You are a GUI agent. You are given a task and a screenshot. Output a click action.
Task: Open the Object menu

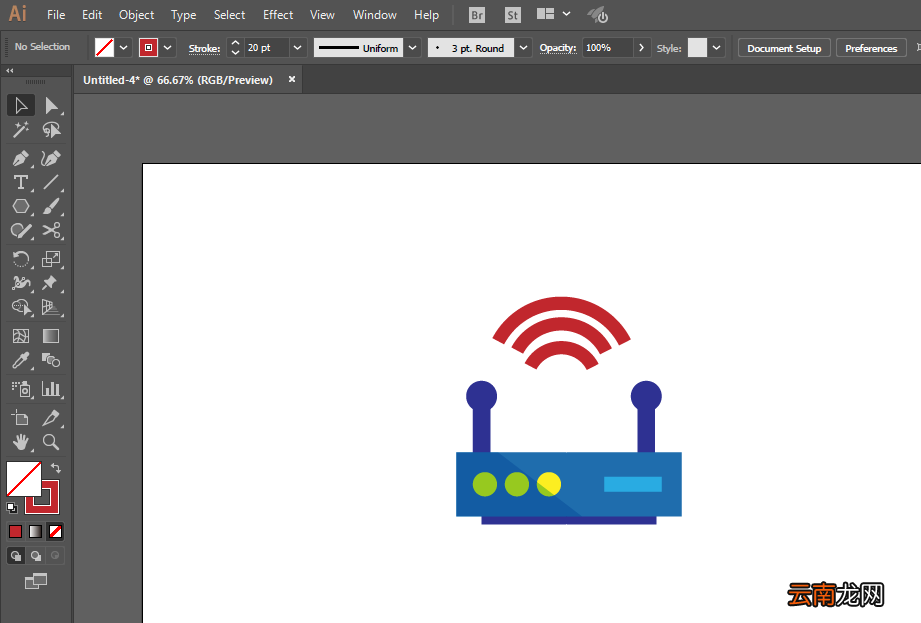coord(136,15)
